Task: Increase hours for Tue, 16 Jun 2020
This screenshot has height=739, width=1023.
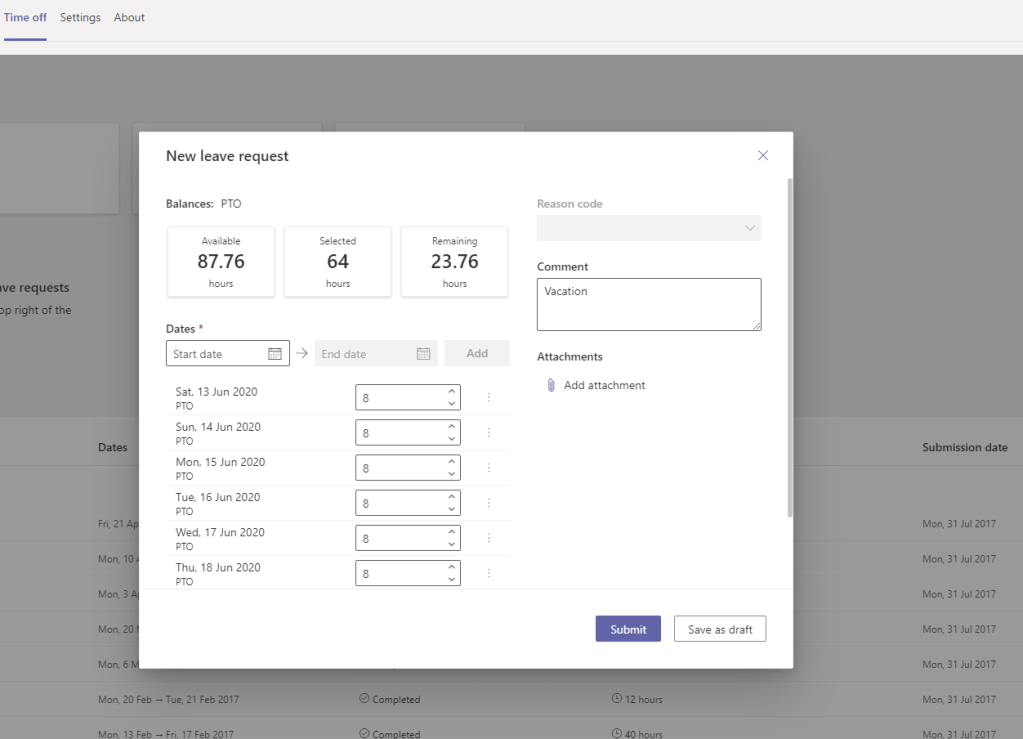Action: [452, 497]
